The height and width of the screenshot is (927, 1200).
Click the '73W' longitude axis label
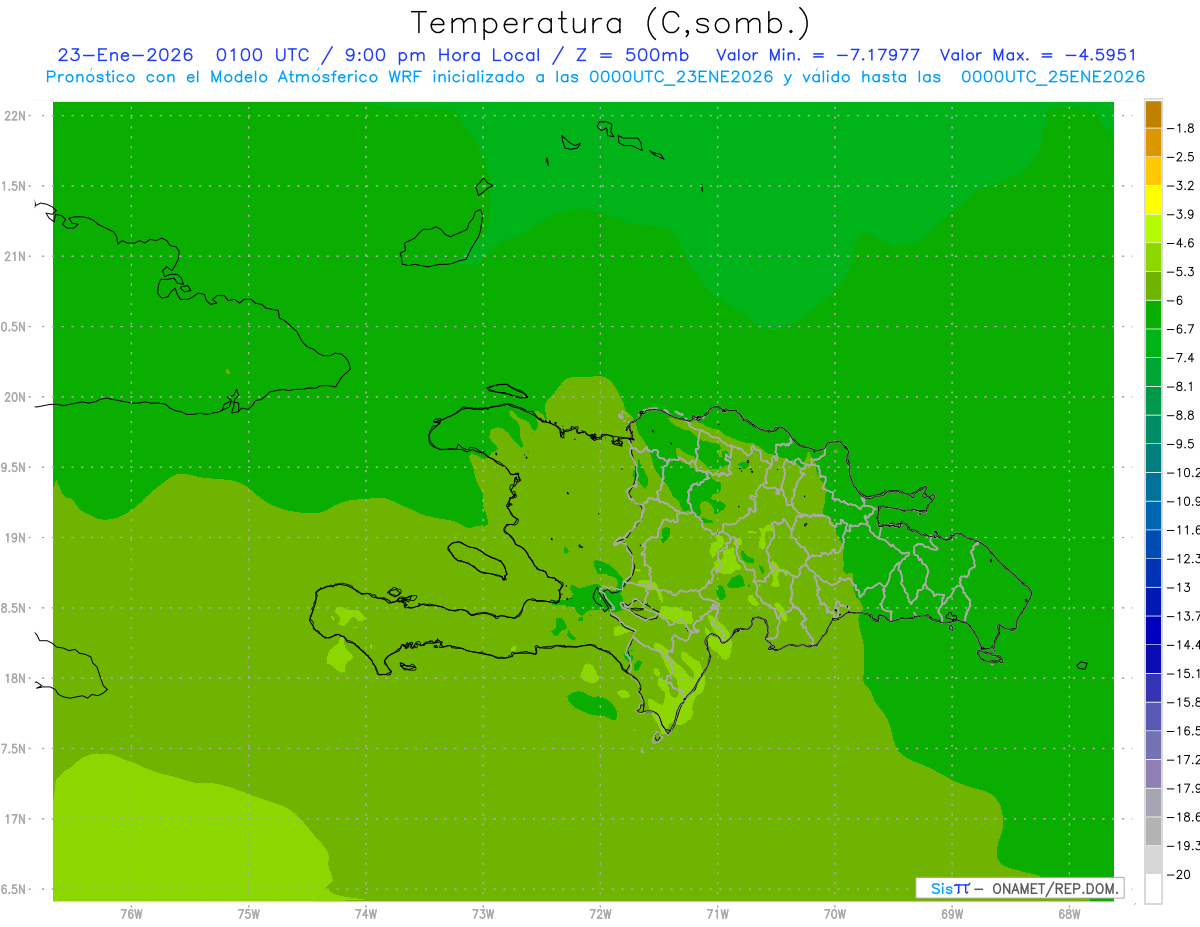(x=483, y=913)
